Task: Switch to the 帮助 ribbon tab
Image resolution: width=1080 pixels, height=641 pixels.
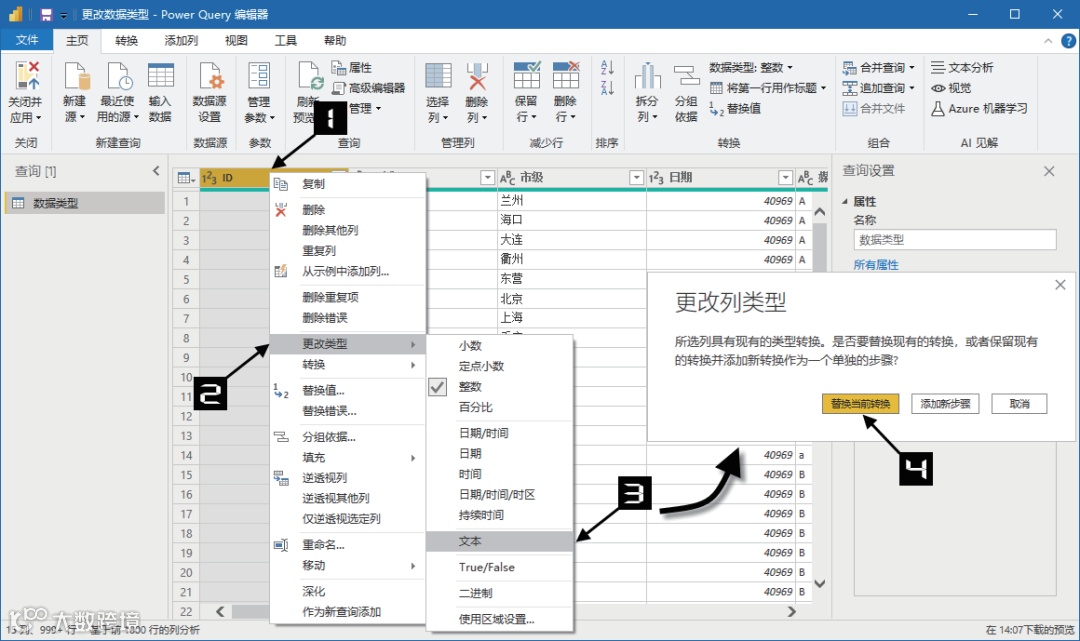Action: pyautogui.click(x=335, y=41)
